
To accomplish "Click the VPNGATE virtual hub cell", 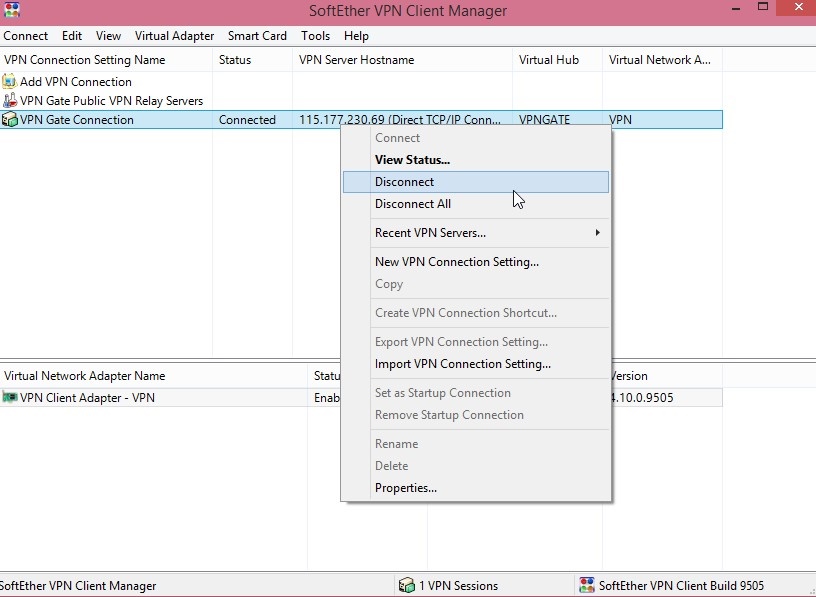I will tap(544, 120).
